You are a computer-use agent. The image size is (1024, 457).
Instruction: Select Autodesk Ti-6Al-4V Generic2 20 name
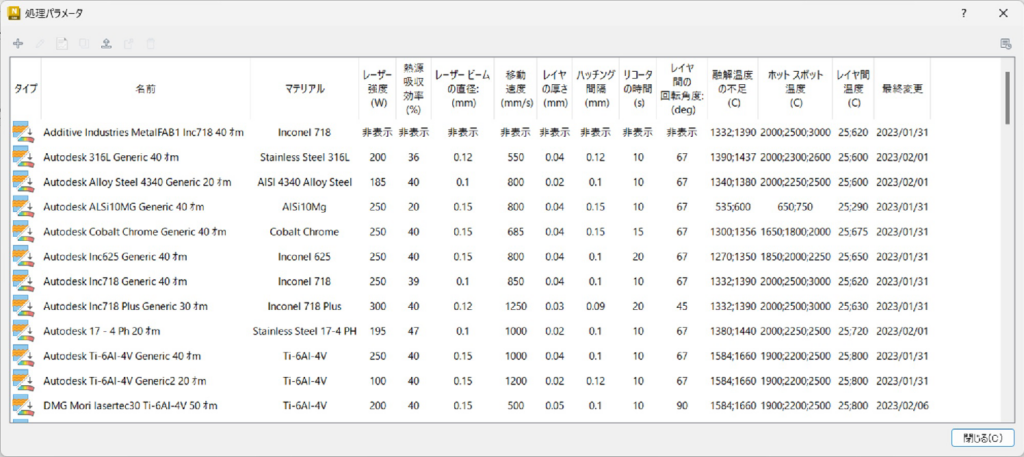(125, 381)
